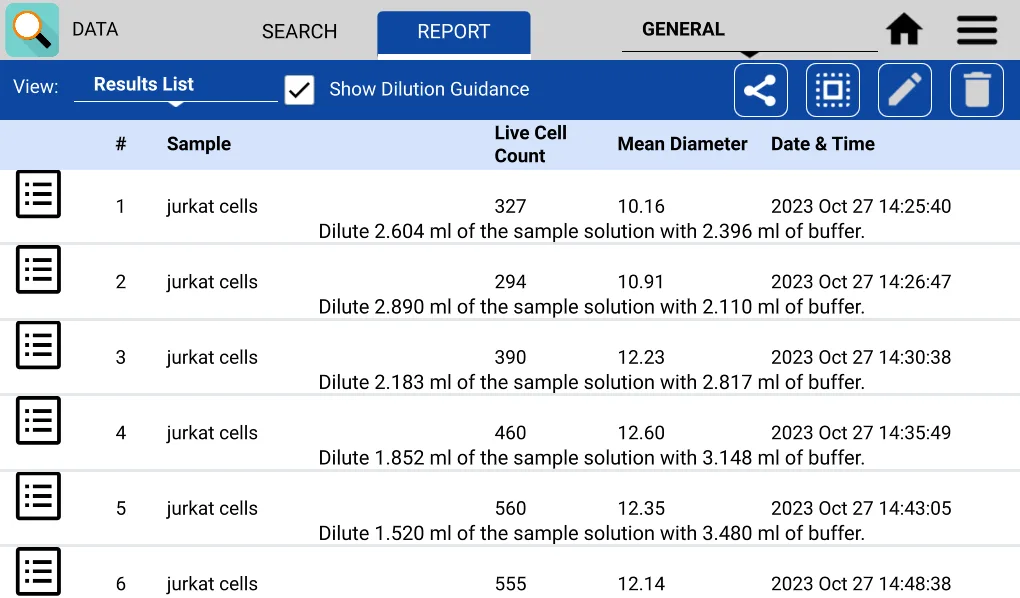
Task: Open the Share results icon
Action: point(760,89)
